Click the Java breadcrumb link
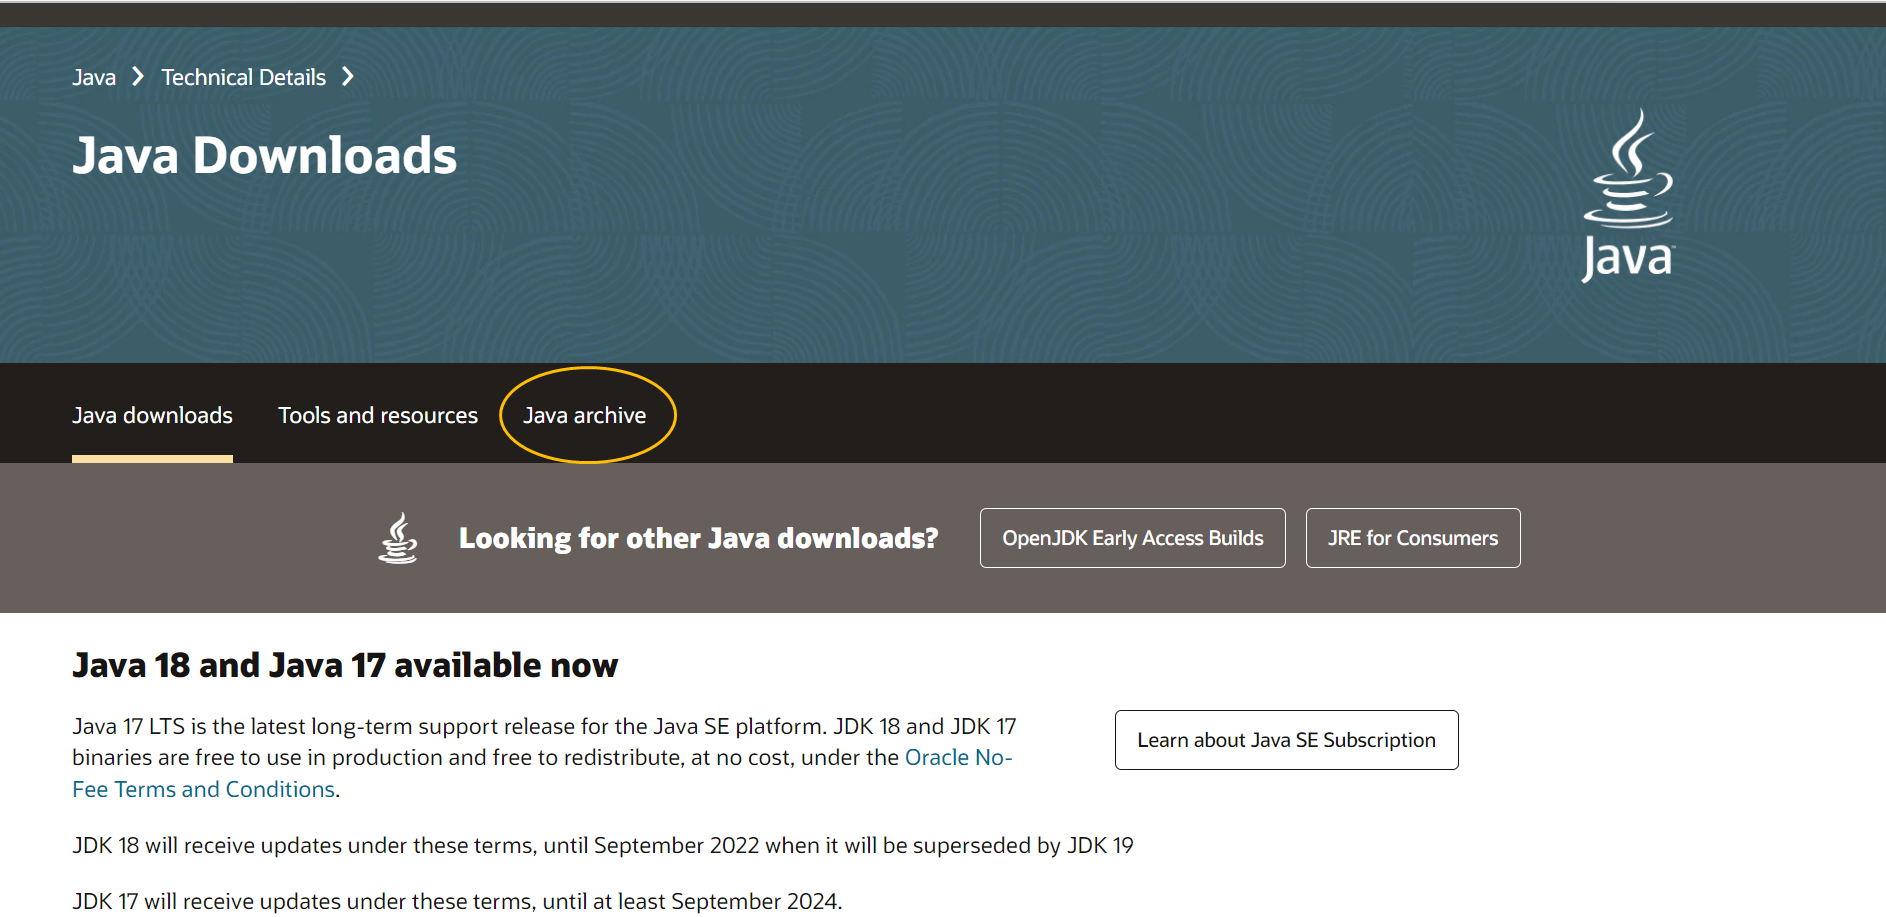 (x=94, y=77)
